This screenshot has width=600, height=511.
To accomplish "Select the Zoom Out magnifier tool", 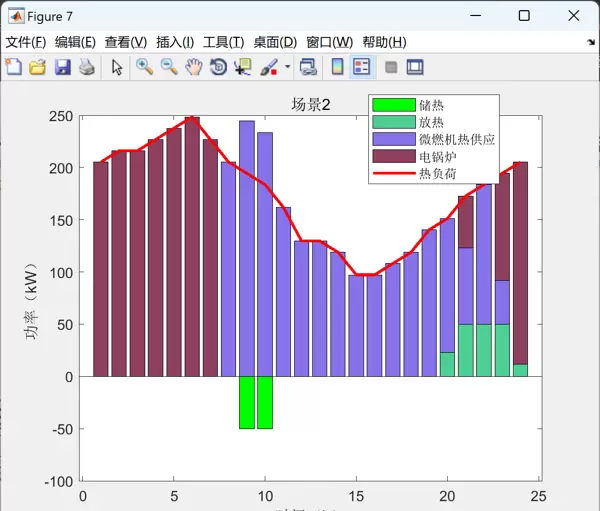I will click(x=169, y=67).
